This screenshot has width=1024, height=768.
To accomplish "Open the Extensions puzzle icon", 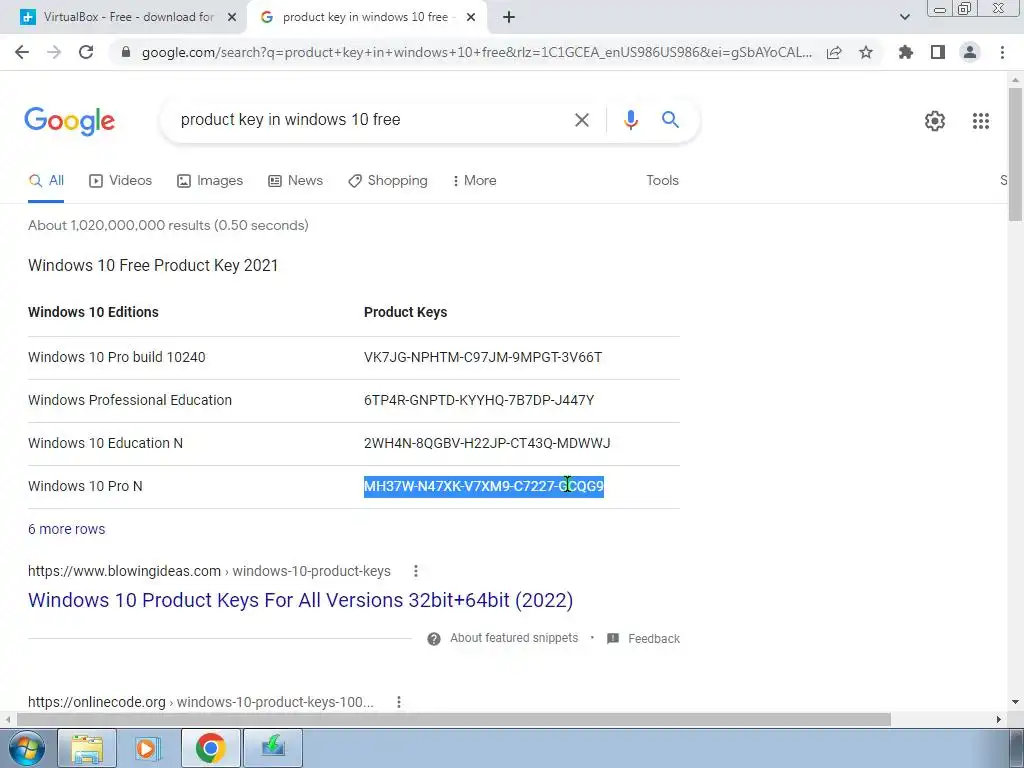I will pyautogui.click(x=906, y=52).
